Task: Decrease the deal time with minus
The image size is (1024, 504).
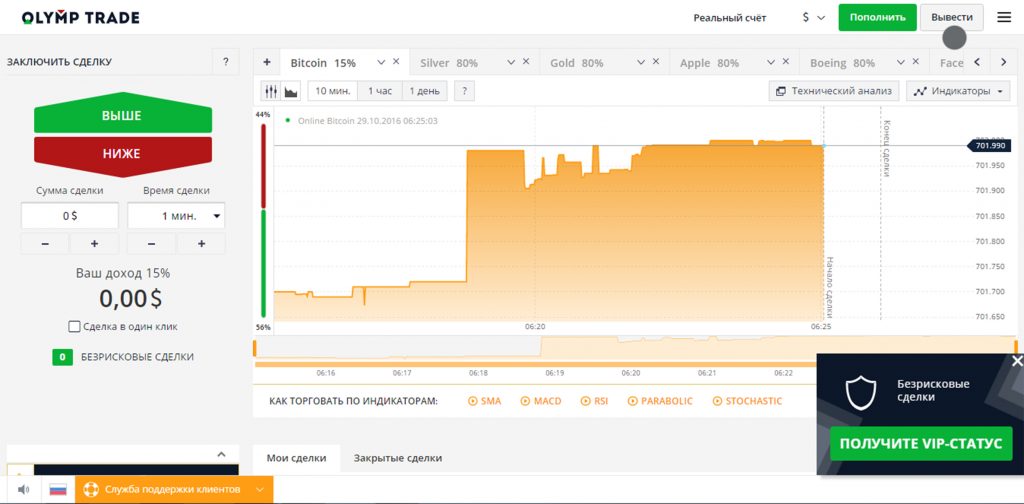Action: [x=152, y=244]
